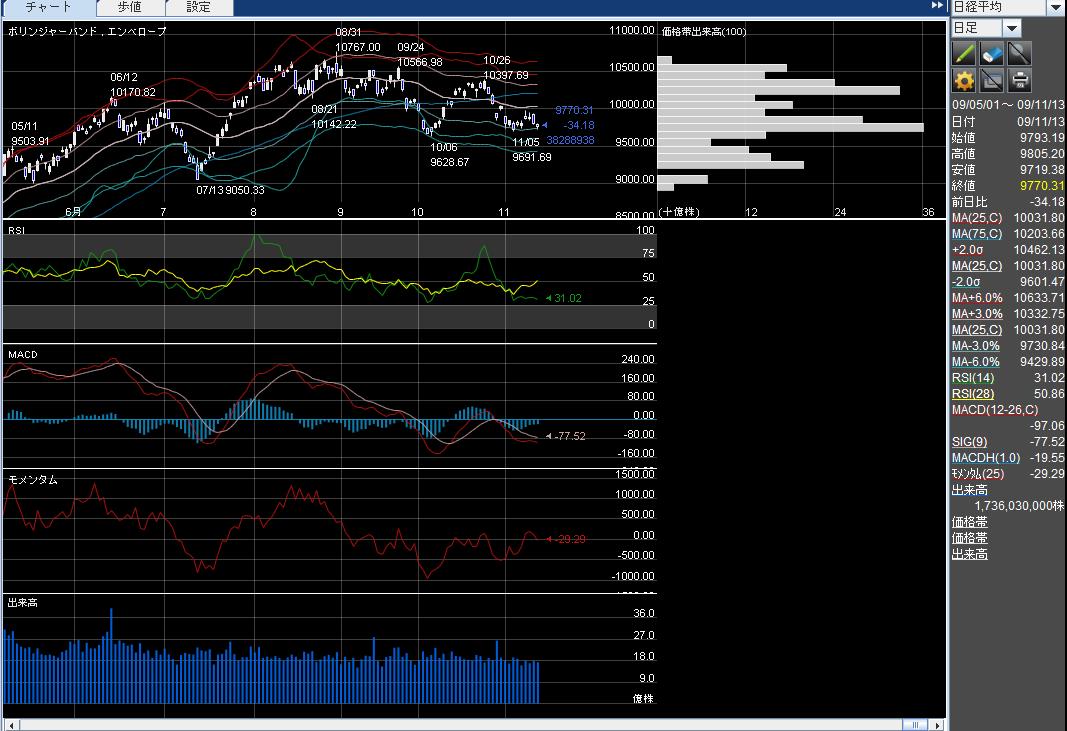Open chart settings with the gear icon

964,81
